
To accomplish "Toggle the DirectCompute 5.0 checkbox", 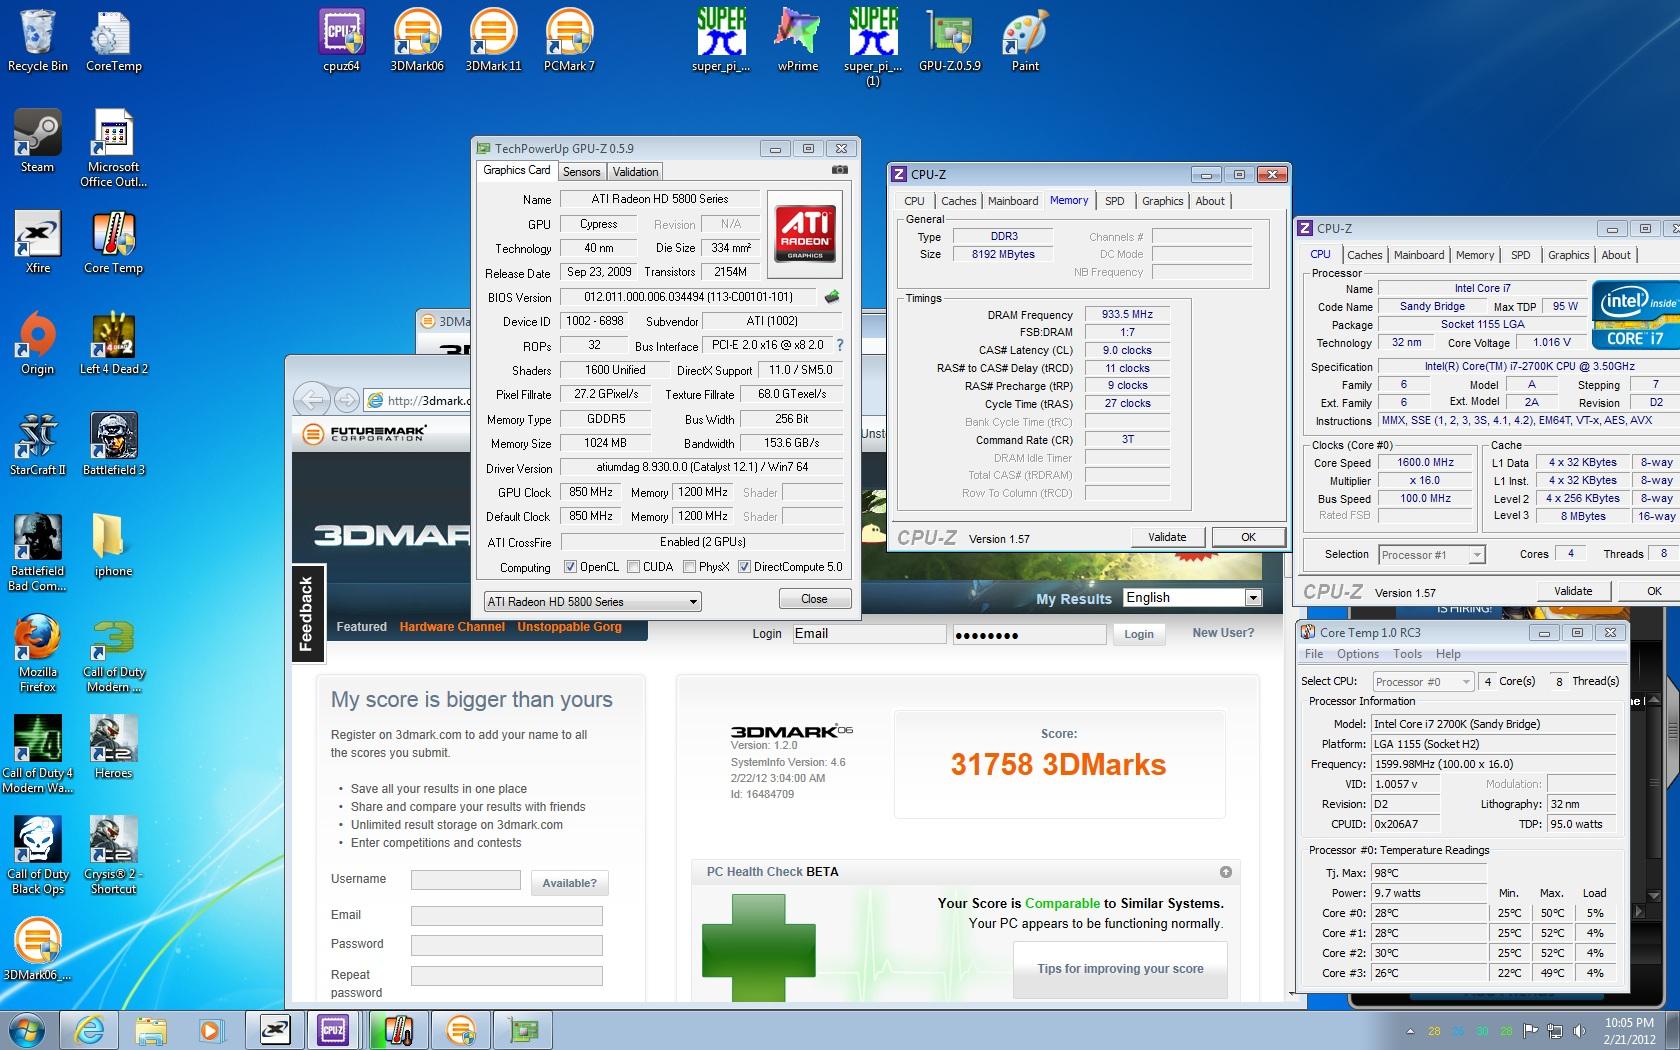I will 744,567.
